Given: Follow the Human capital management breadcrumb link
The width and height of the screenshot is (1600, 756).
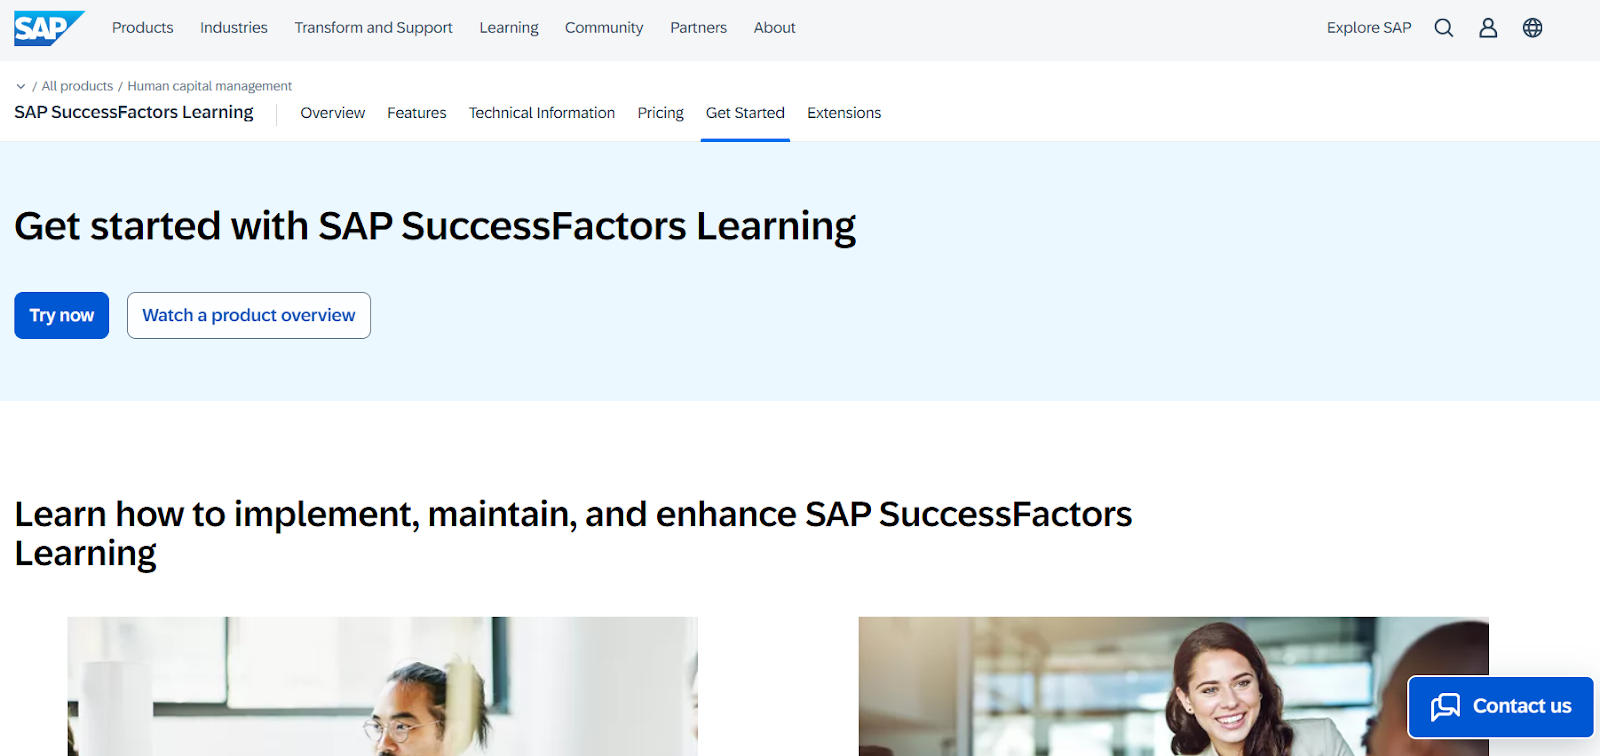Looking at the screenshot, I should [x=209, y=86].
